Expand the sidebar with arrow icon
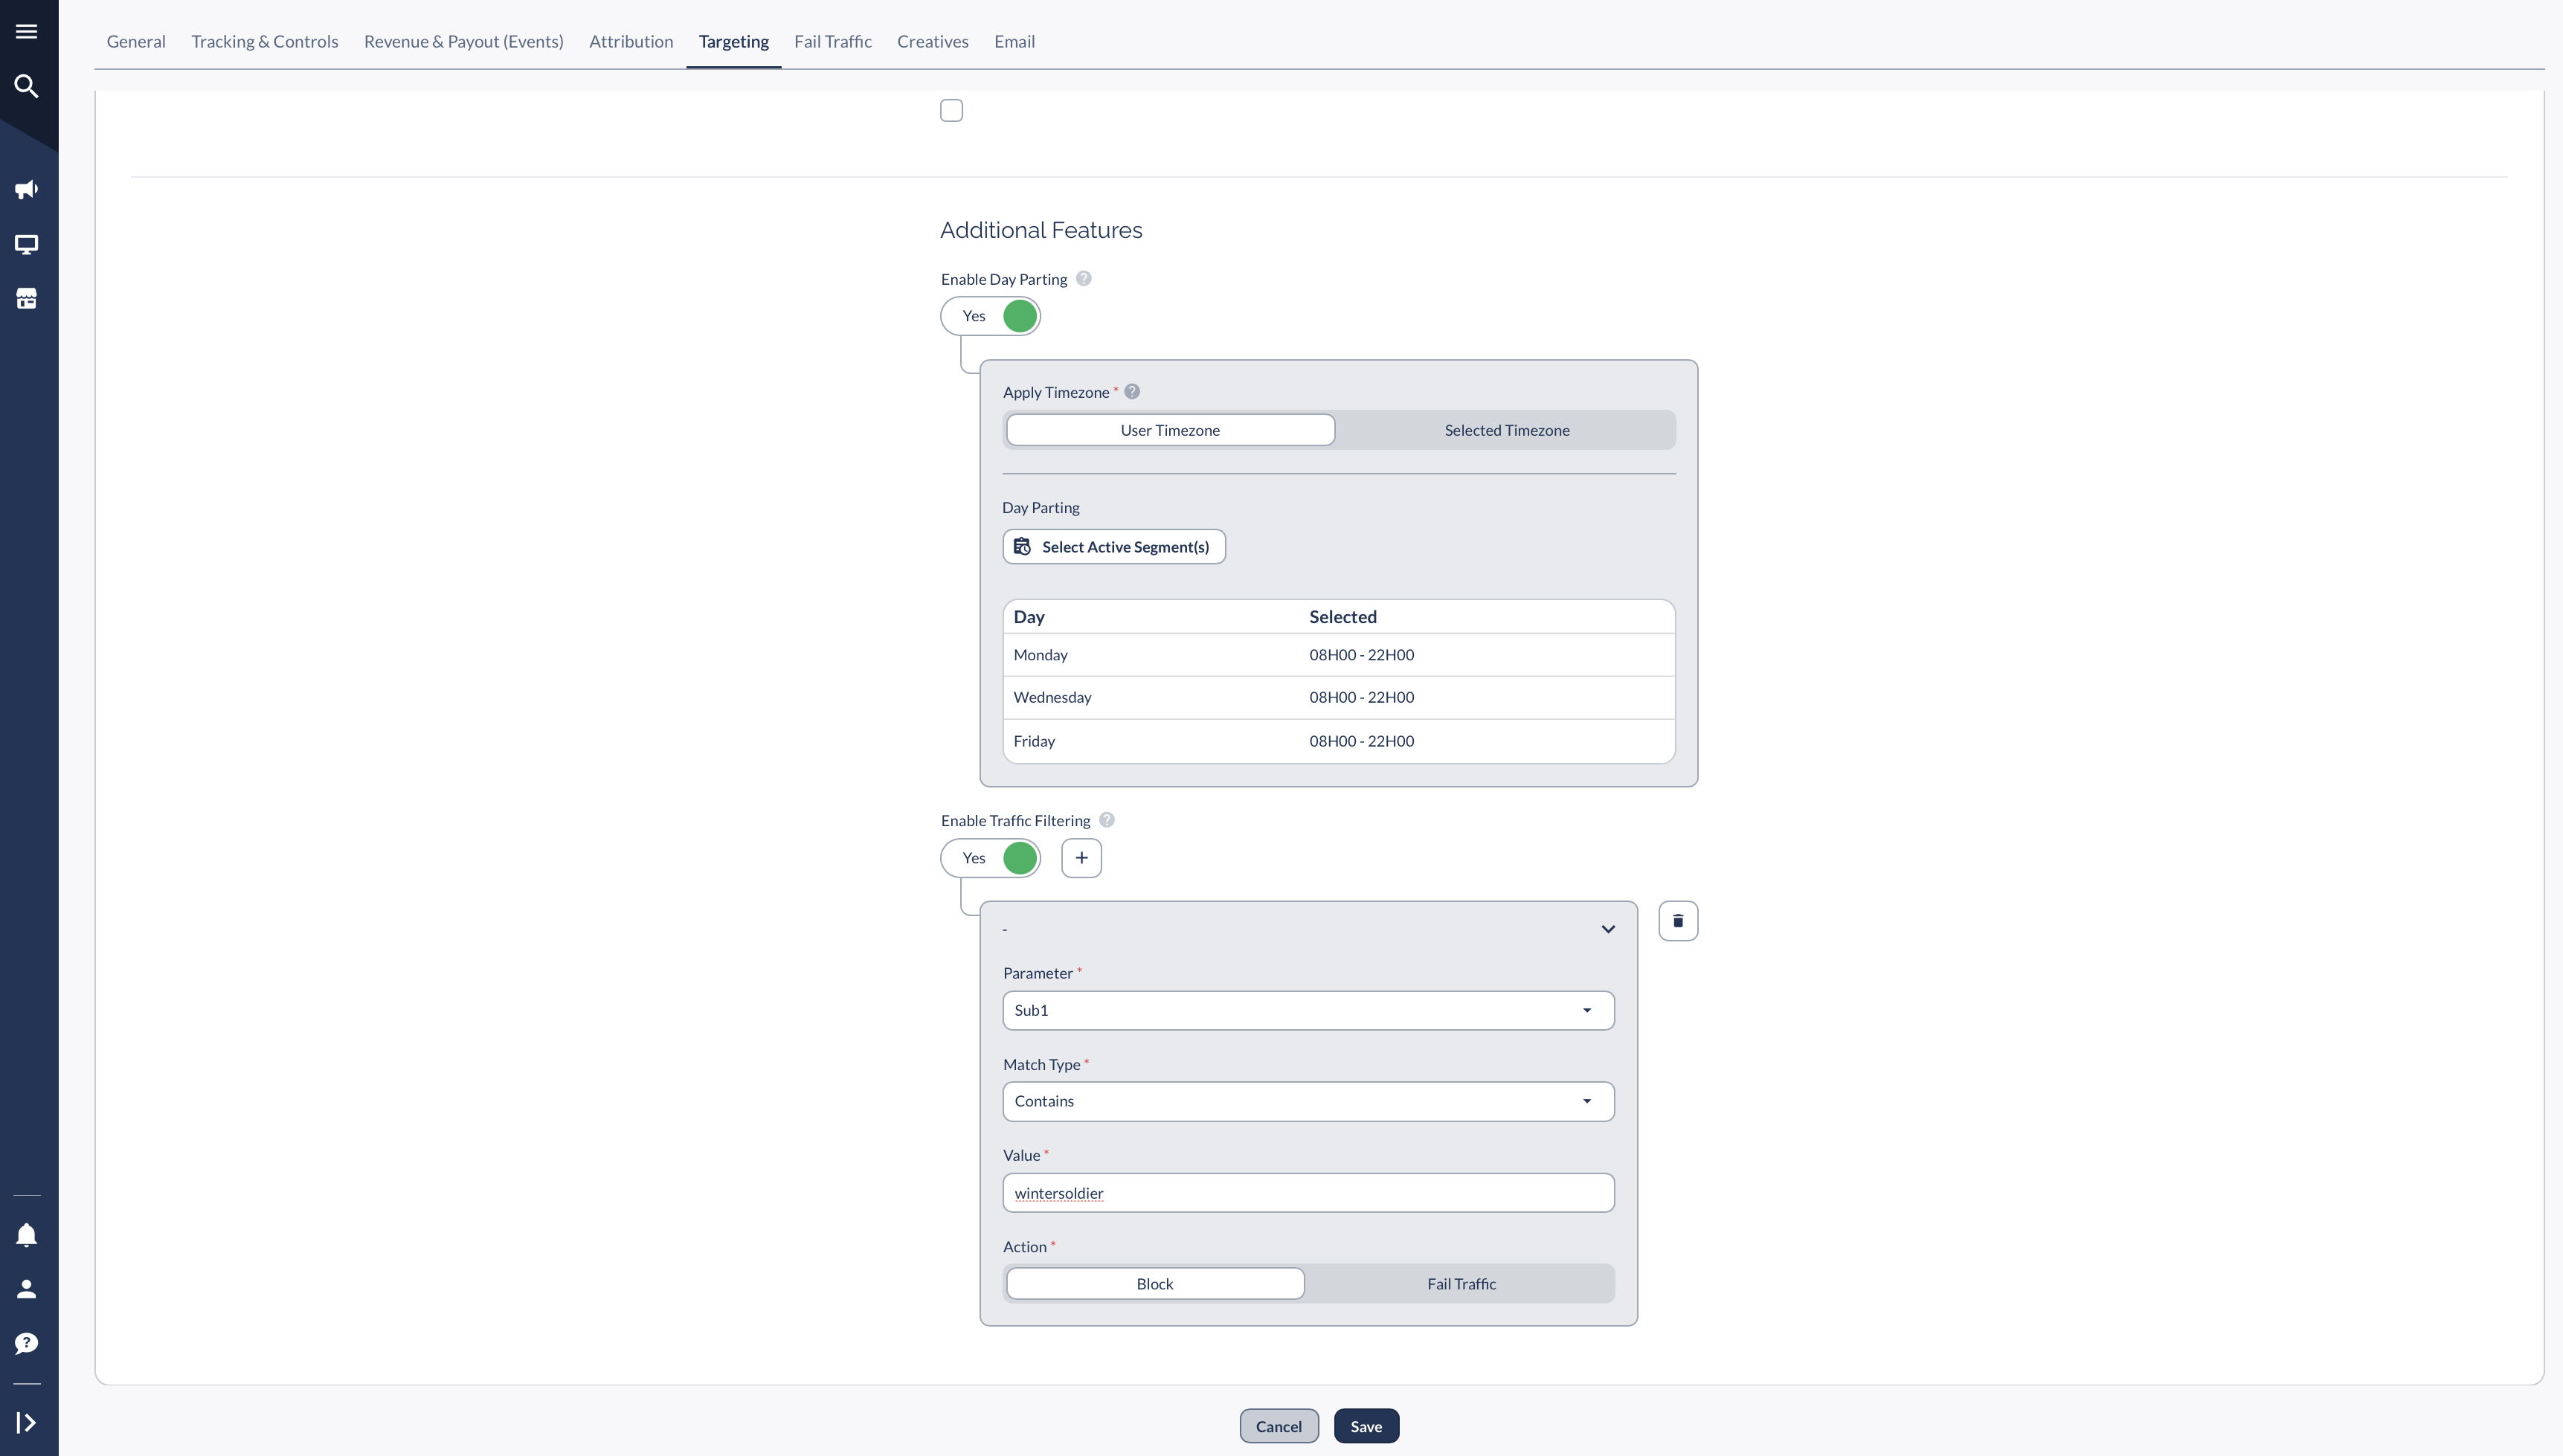 27,1422
